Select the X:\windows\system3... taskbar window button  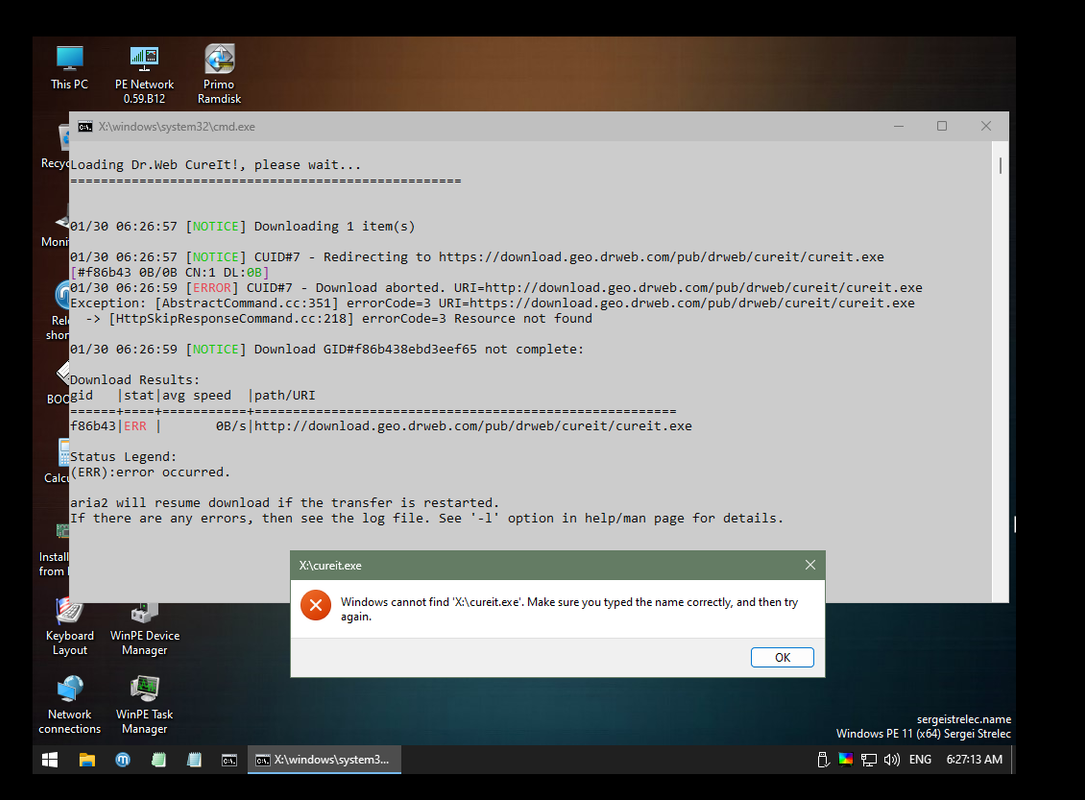click(324, 760)
